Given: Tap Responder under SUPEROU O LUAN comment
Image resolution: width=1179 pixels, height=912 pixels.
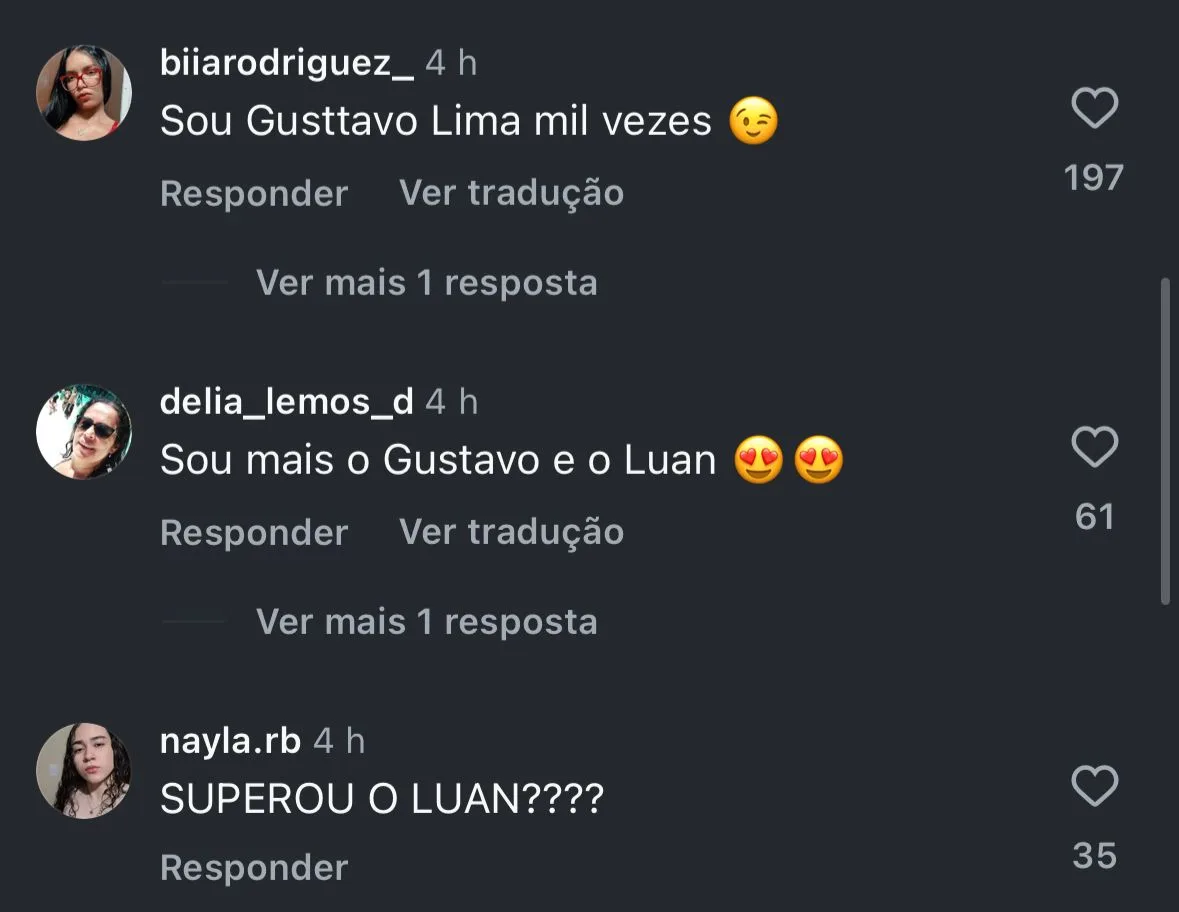Looking at the screenshot, I should click(254, 868).
